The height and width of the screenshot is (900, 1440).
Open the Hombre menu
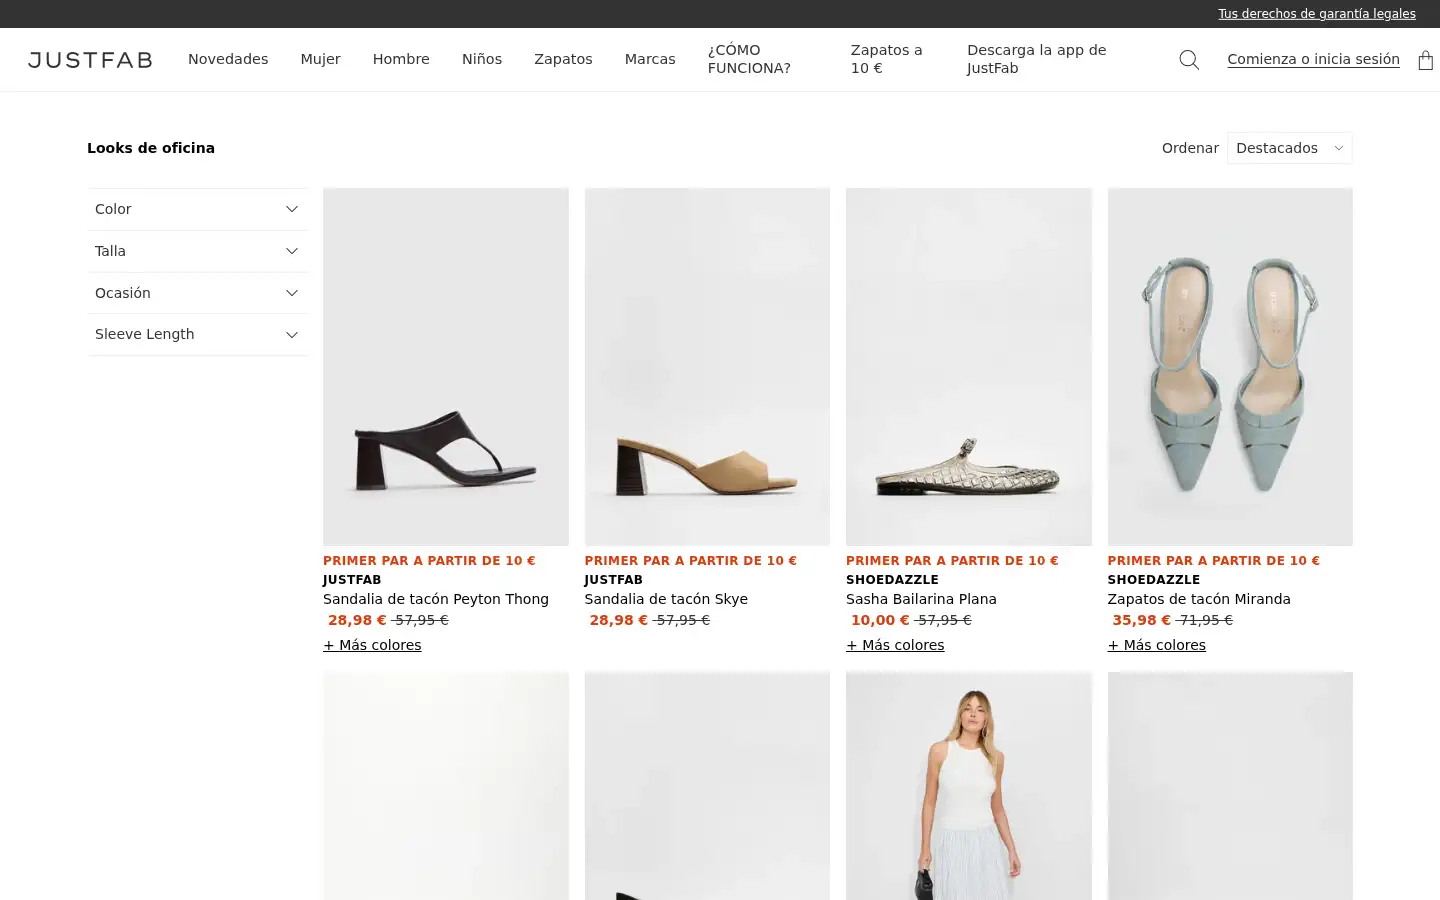click(401, 59)
